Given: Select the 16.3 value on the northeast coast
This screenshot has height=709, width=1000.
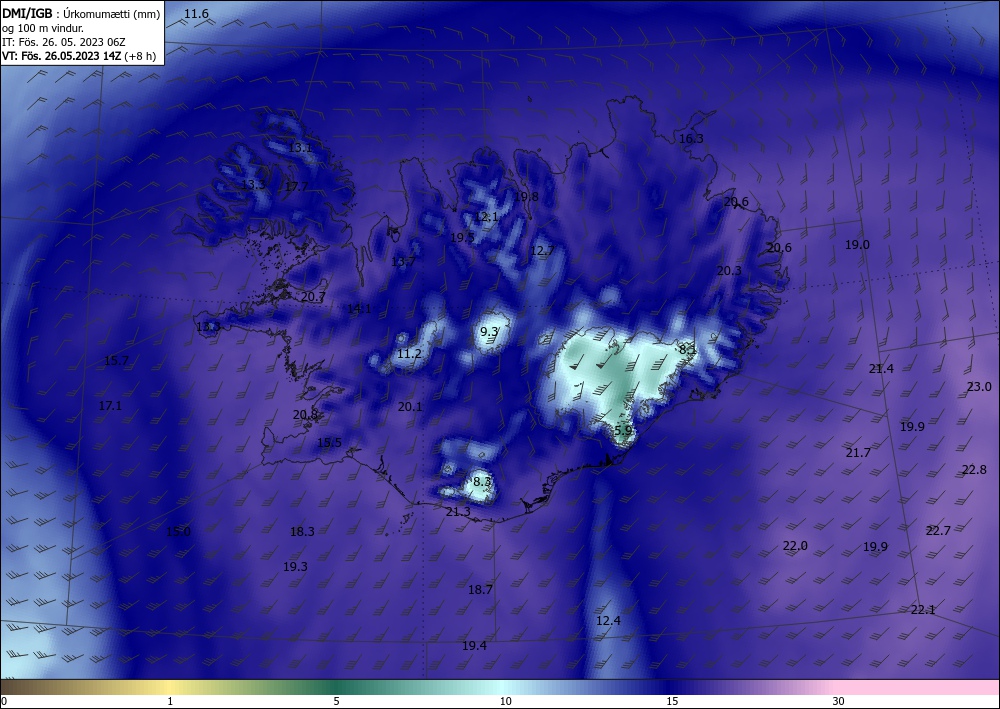Looking at the screenshot, I should point(691,138).
